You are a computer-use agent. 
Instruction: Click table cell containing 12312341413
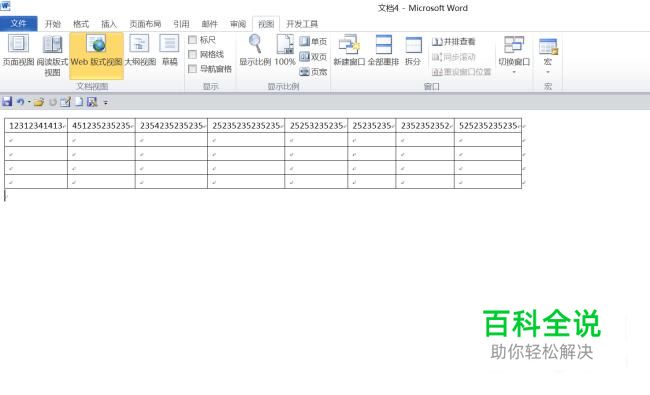click(36, 126)
